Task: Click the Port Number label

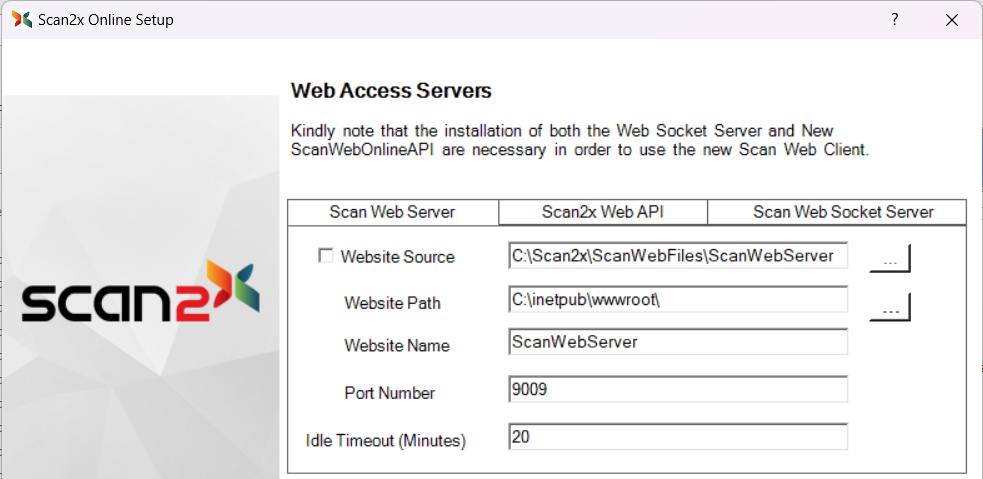Action: tap(390, 393)
